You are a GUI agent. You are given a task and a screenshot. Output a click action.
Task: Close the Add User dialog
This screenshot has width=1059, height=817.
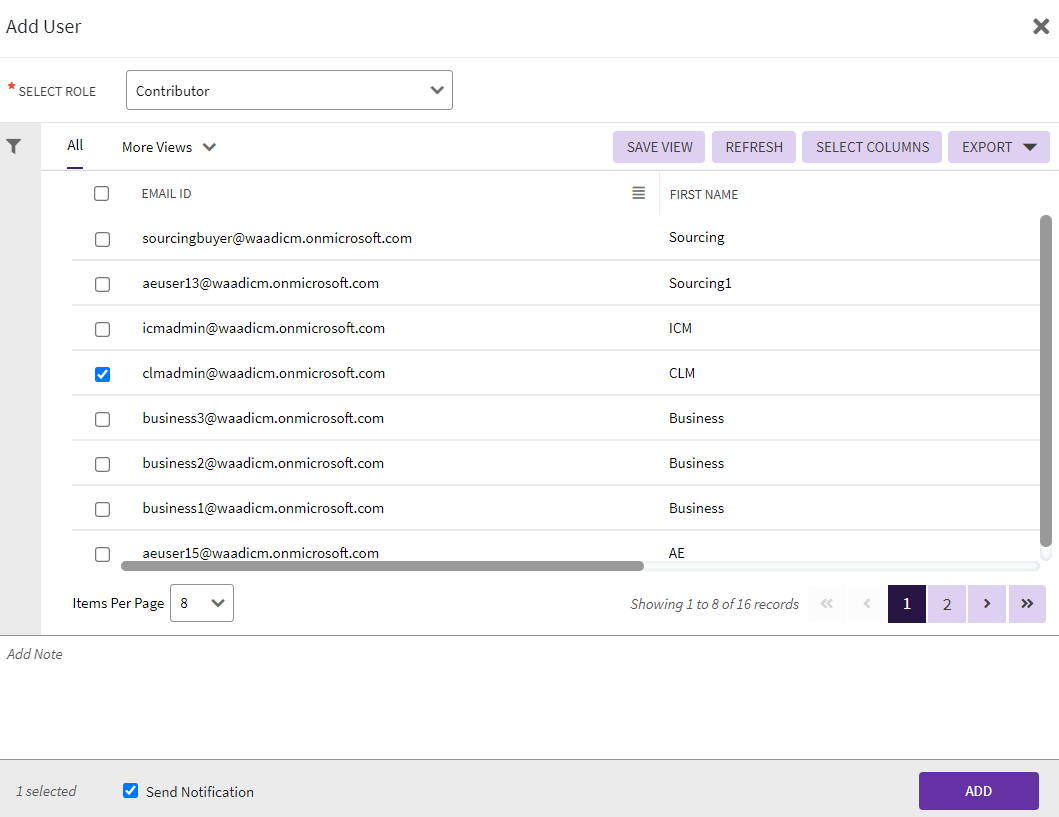click(1040, 27)
